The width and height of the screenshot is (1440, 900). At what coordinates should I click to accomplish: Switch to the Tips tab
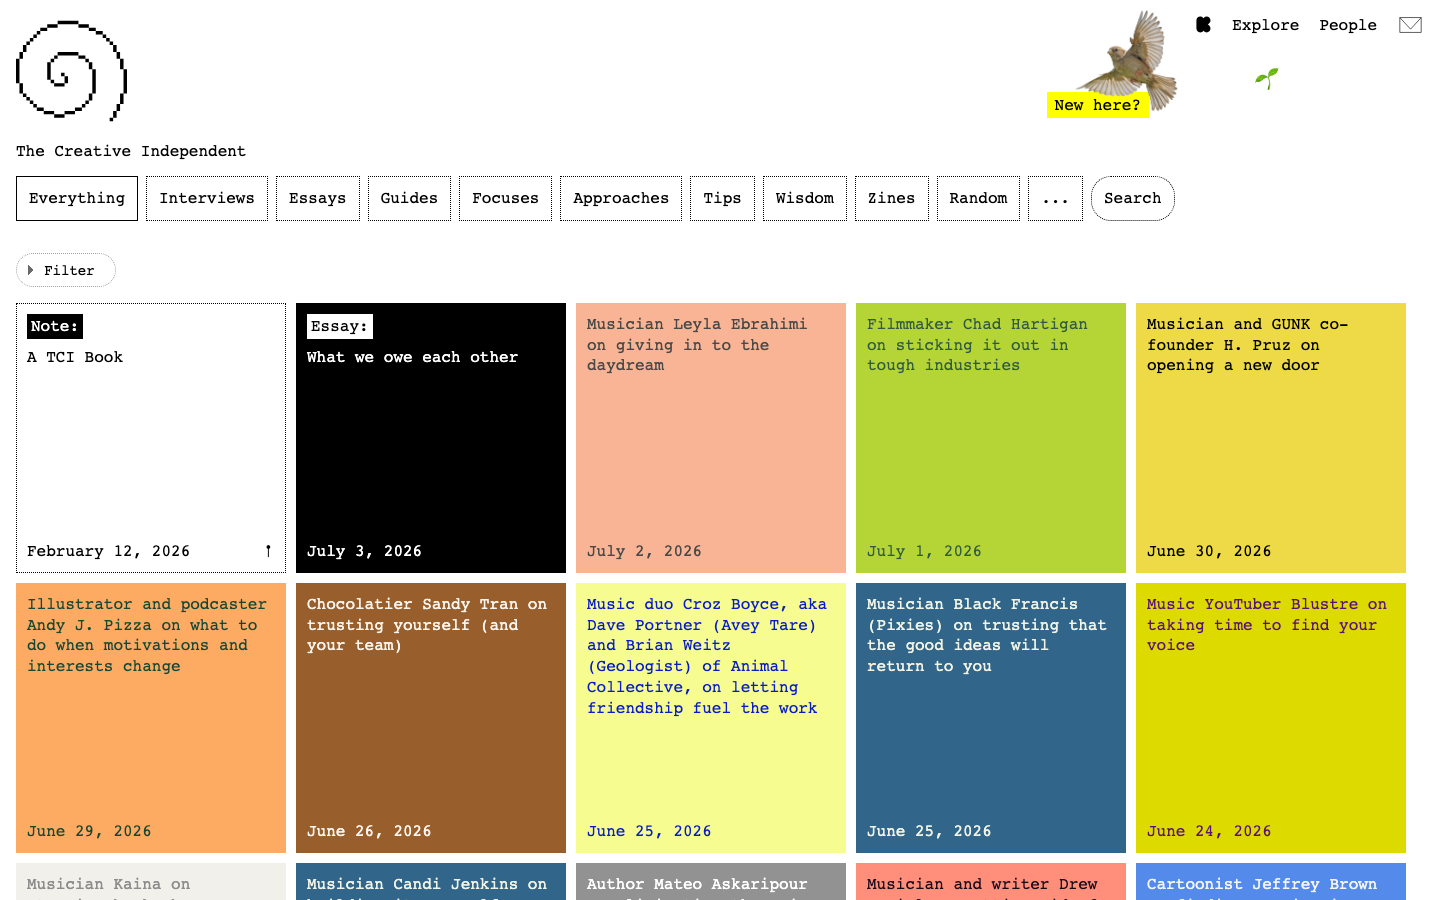[722, 198]
